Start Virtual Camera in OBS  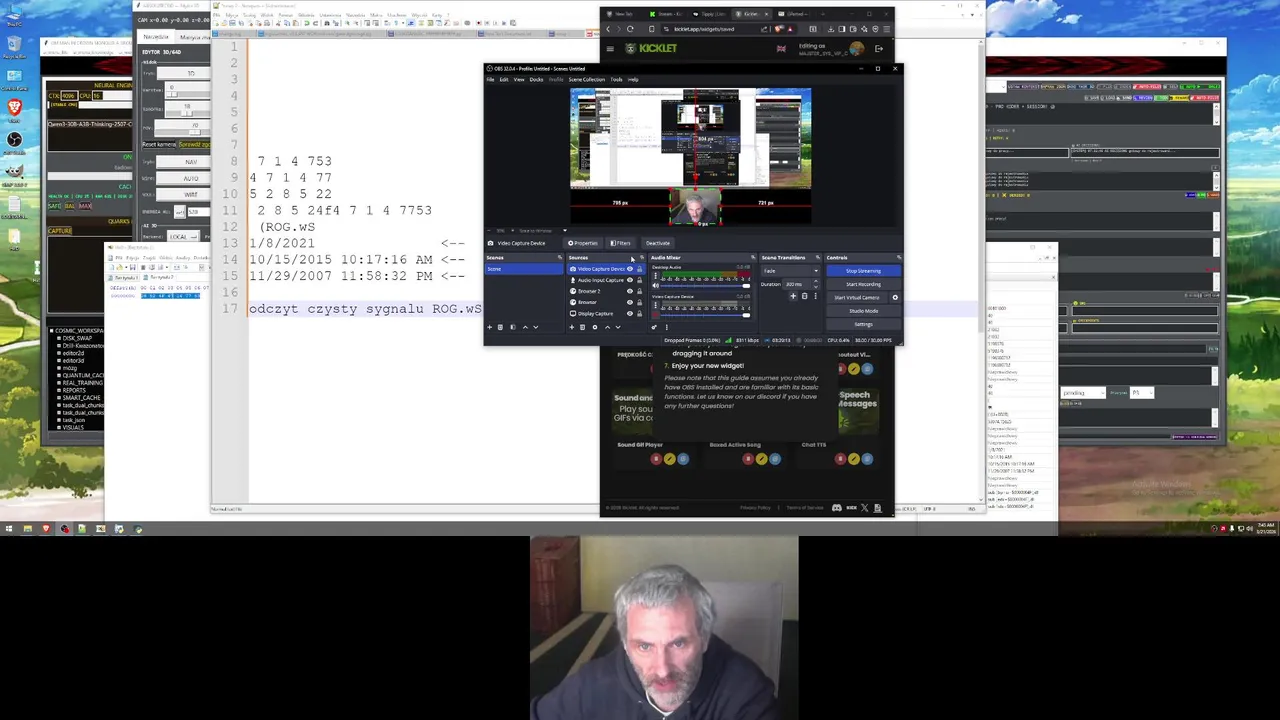click(857, 297)
